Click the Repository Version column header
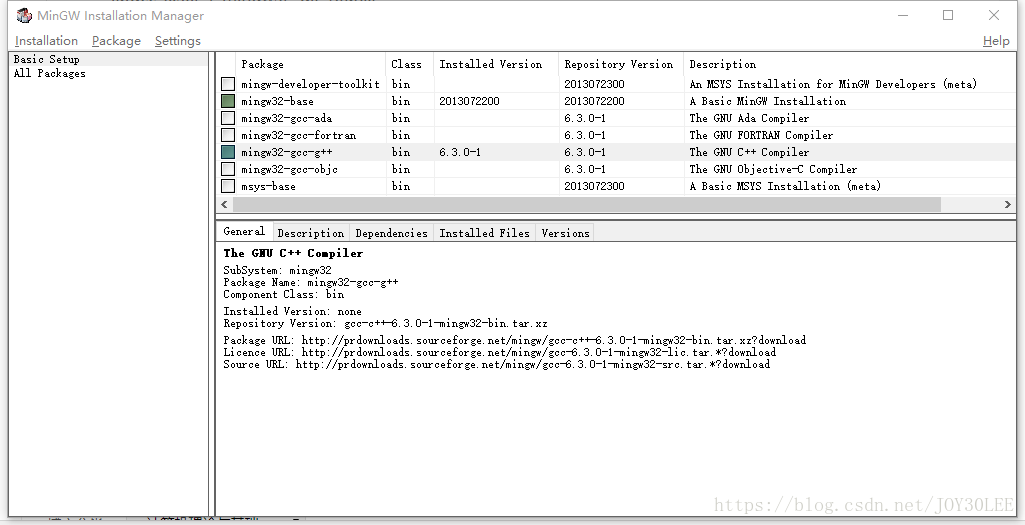The image size is (1025, 525). click(x=621, y=64)
